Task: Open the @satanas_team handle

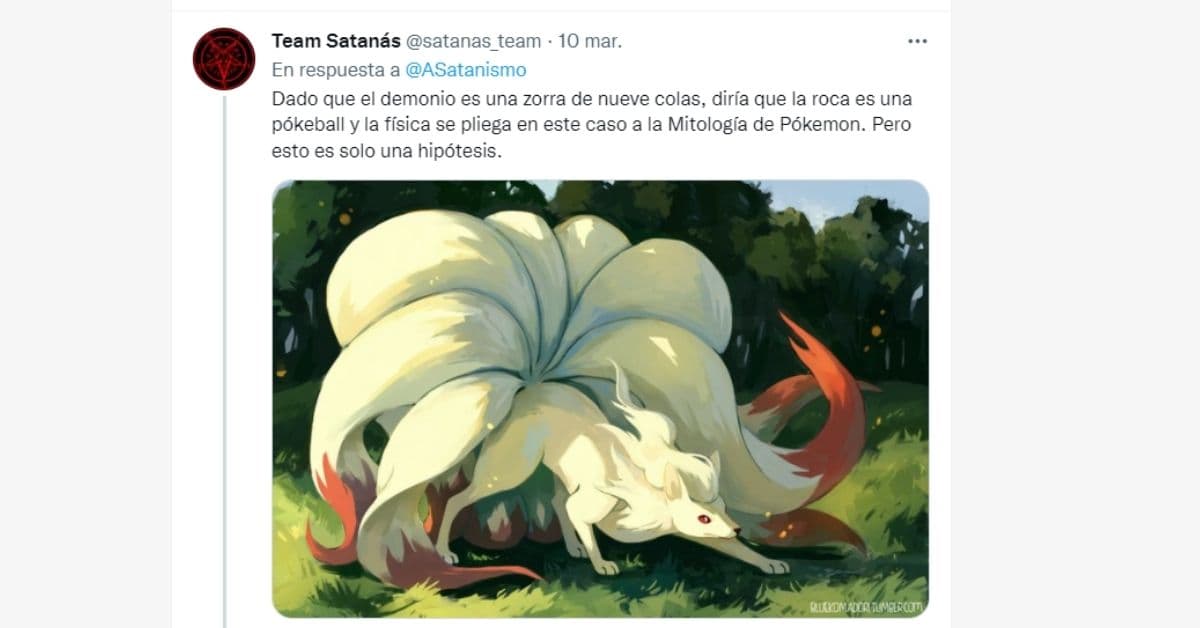Action: pyautogui.click(x=472, y=41)
